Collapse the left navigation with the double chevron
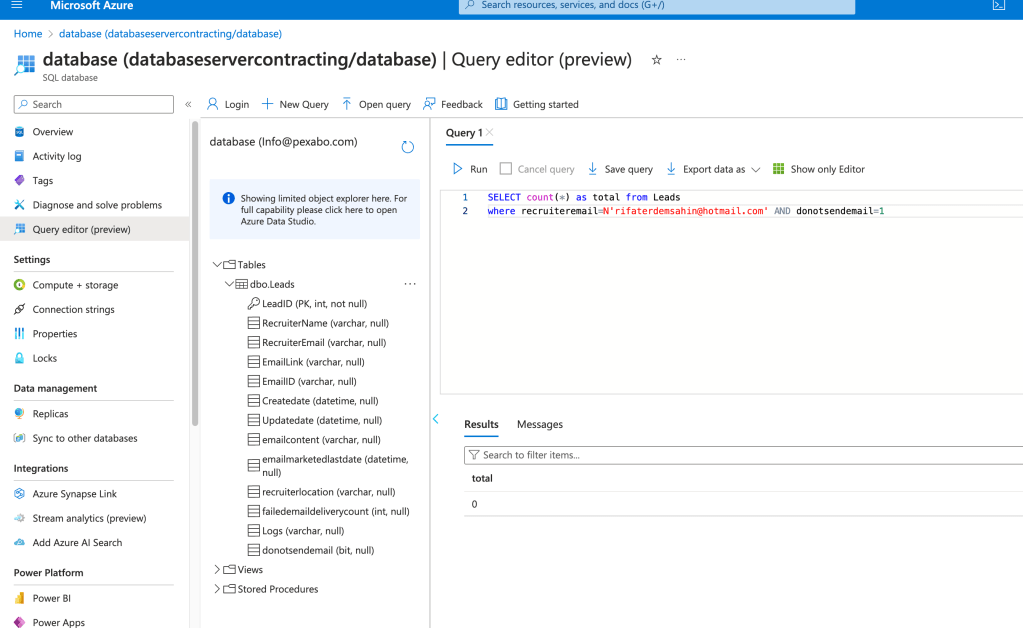 click(188, 104)
